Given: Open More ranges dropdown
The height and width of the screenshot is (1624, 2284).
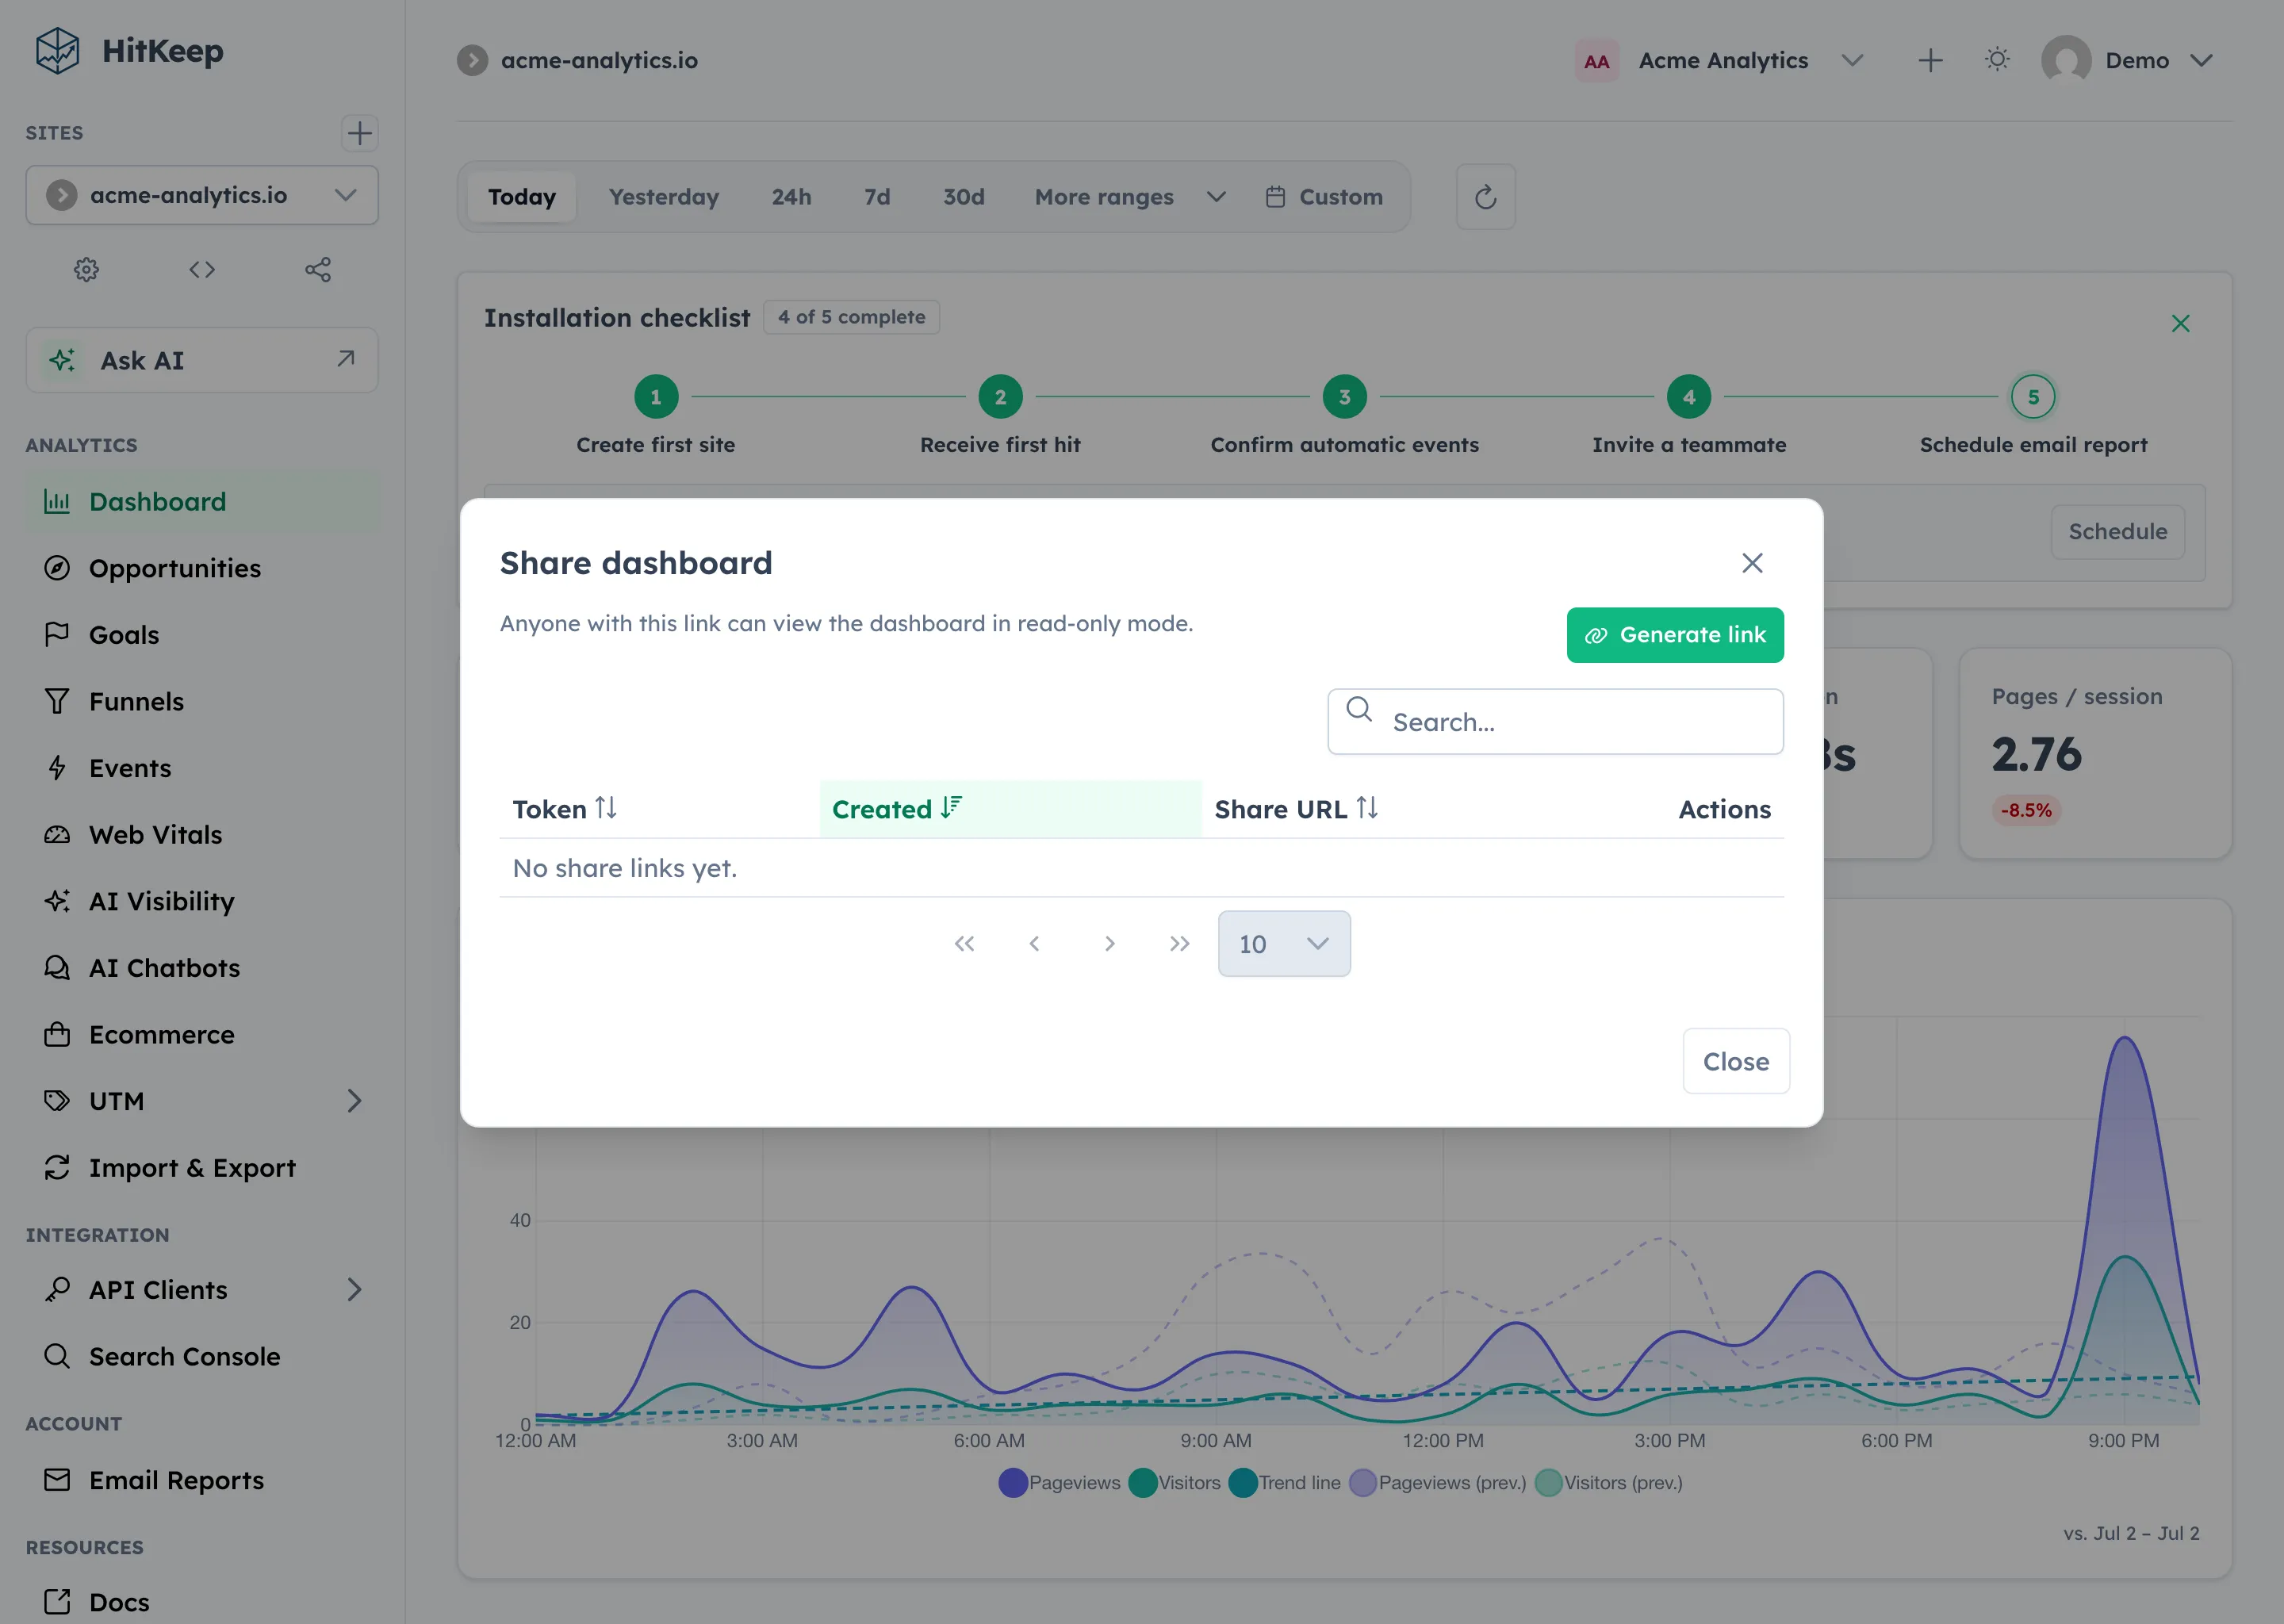Looking at the screenshot, I should 1130,197.
